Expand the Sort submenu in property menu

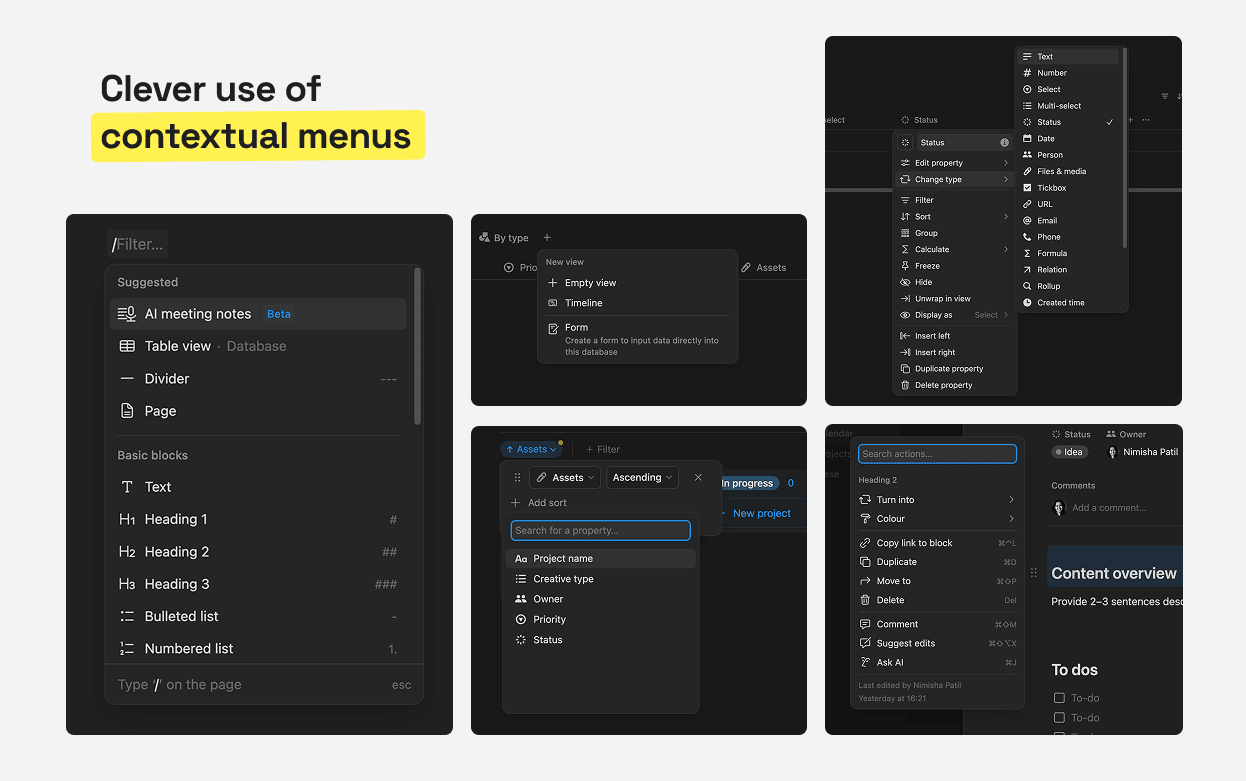tap(955, 217)
